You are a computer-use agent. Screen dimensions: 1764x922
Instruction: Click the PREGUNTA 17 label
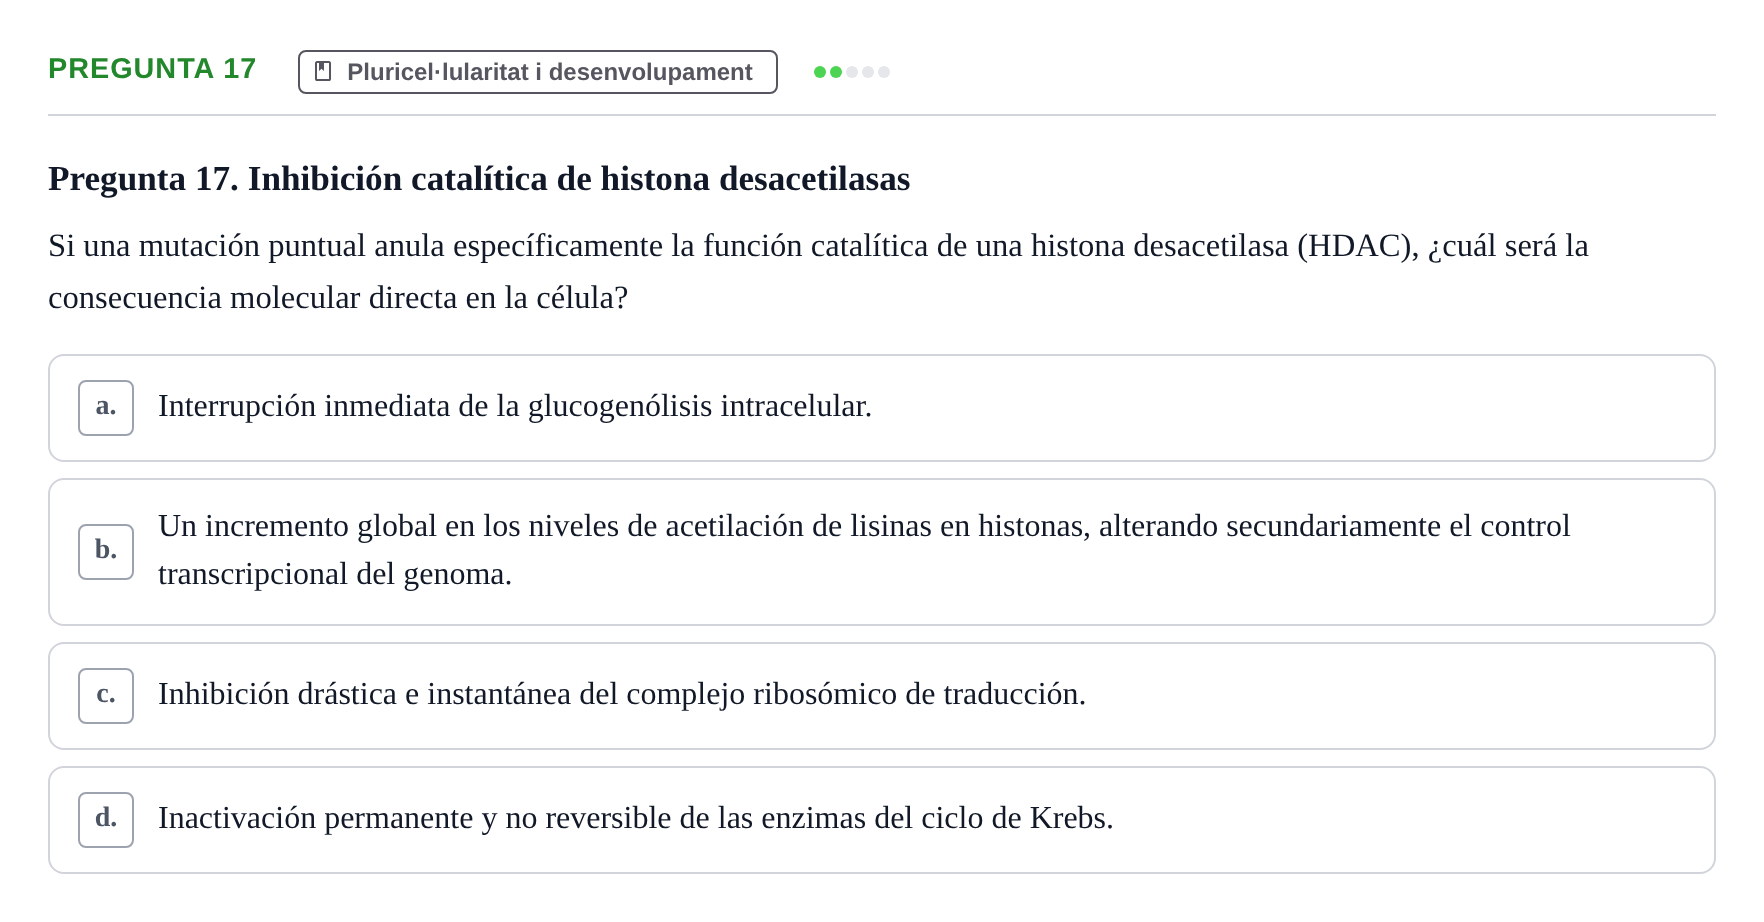pyautogui.click(x=152, y=69)
